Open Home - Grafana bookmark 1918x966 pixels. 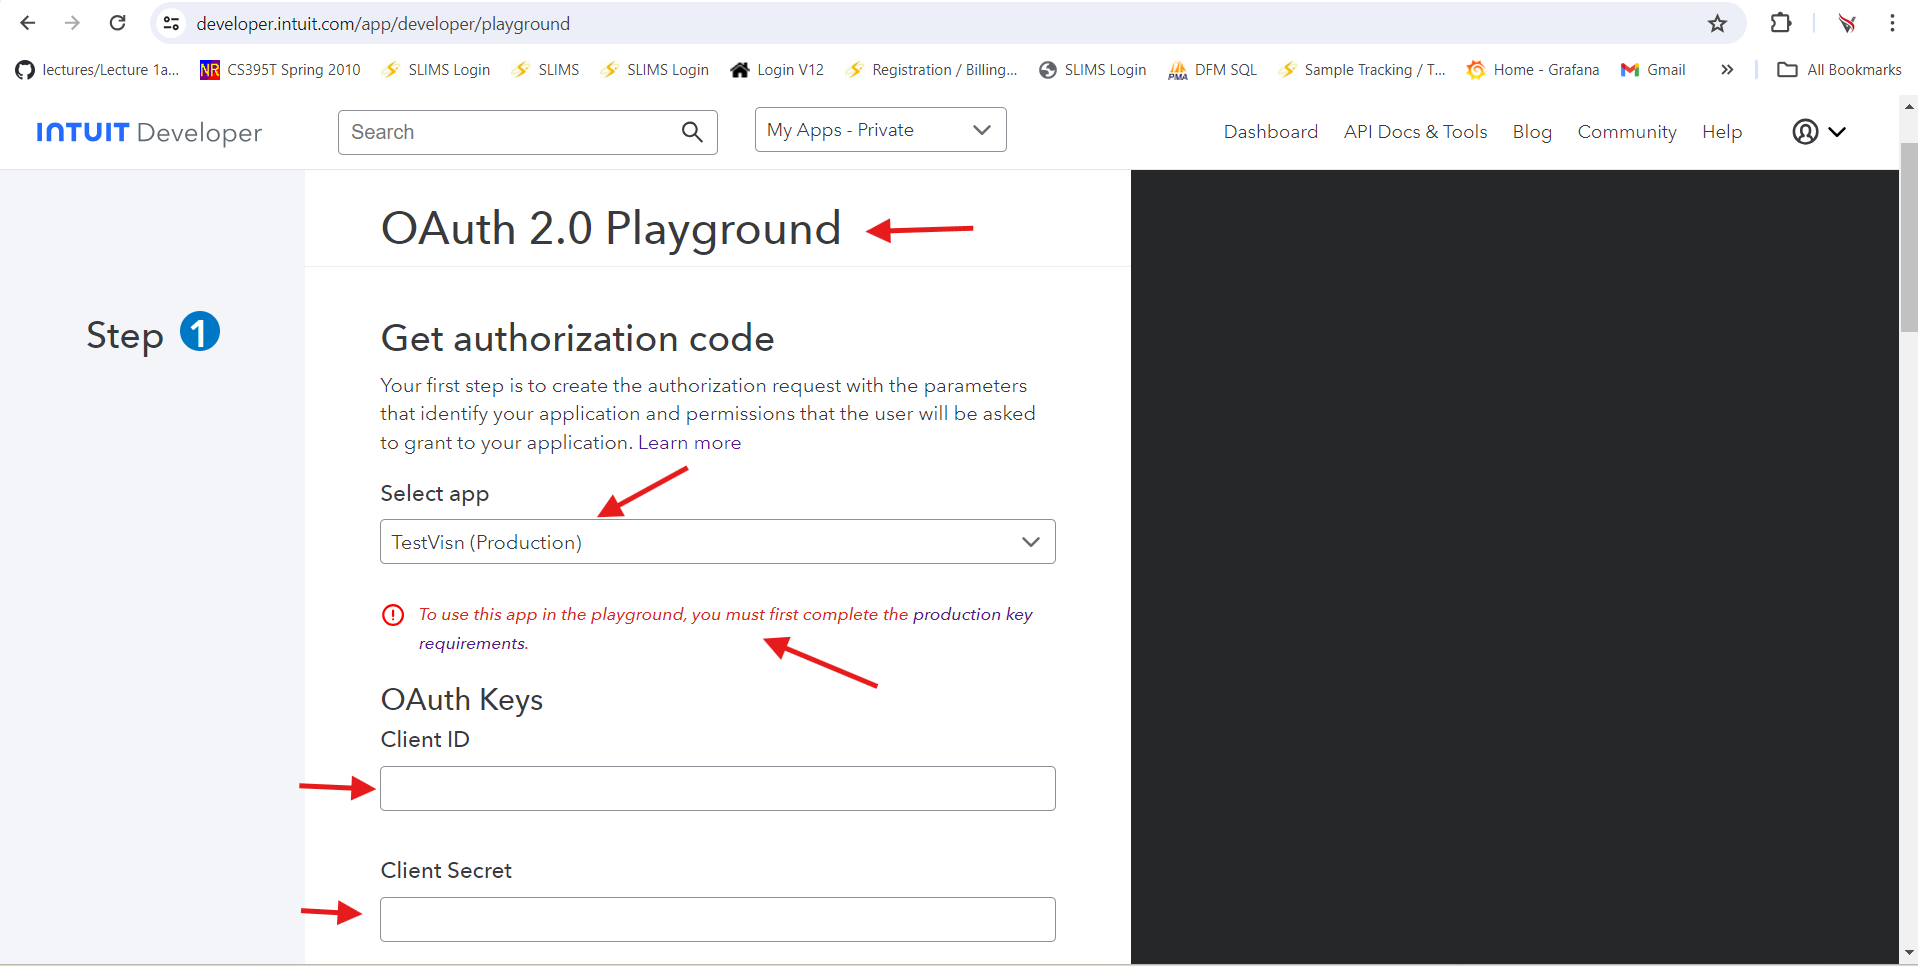[1533, 70]
